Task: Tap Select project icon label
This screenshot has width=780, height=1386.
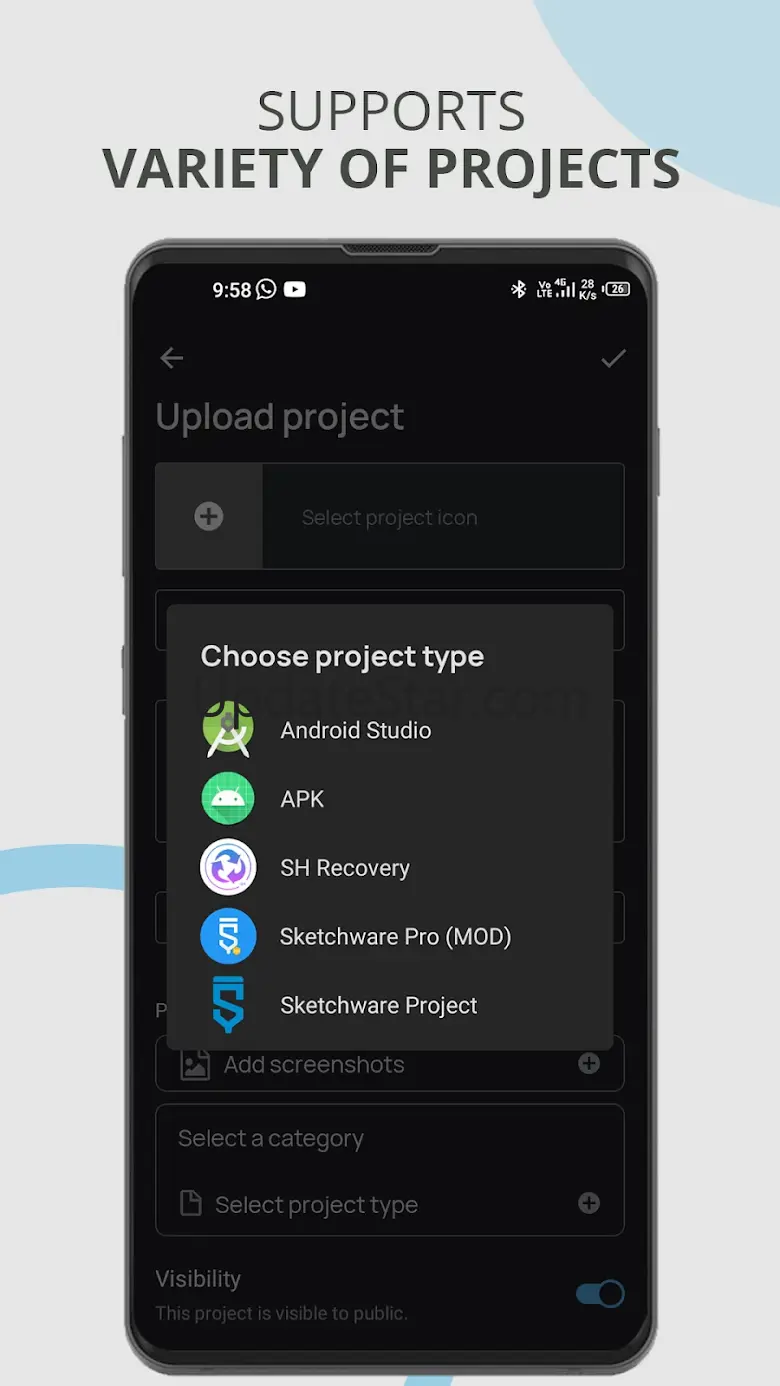Action: [389, 517]
